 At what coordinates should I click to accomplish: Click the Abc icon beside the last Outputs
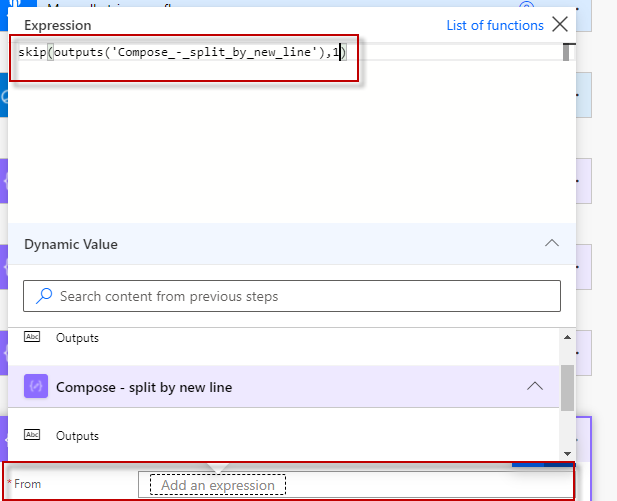[32, 435]
